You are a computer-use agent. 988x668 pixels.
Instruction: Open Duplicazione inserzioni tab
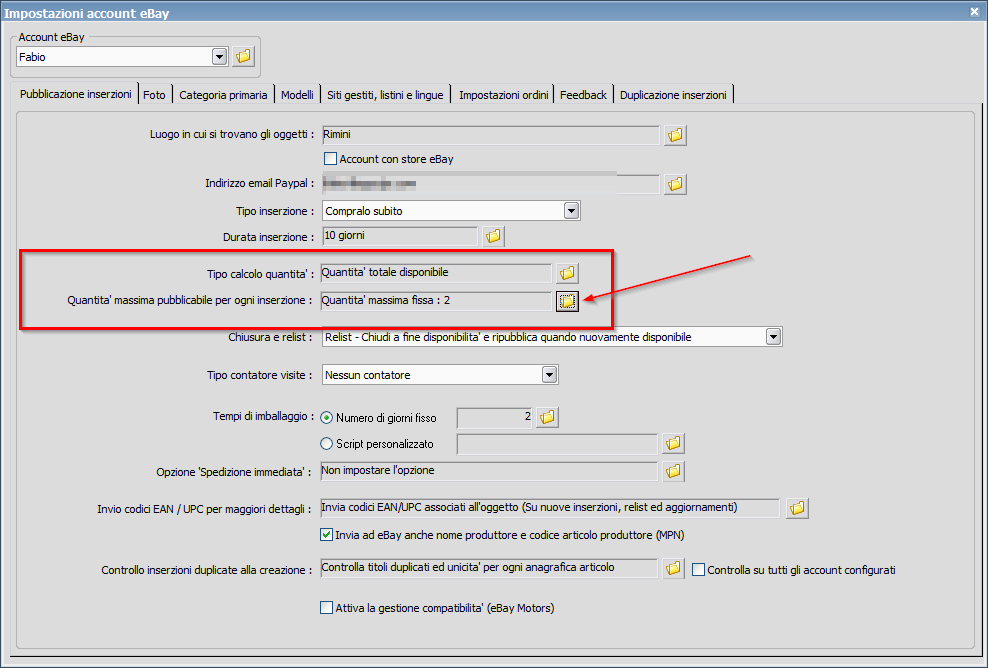pos(673,95)
